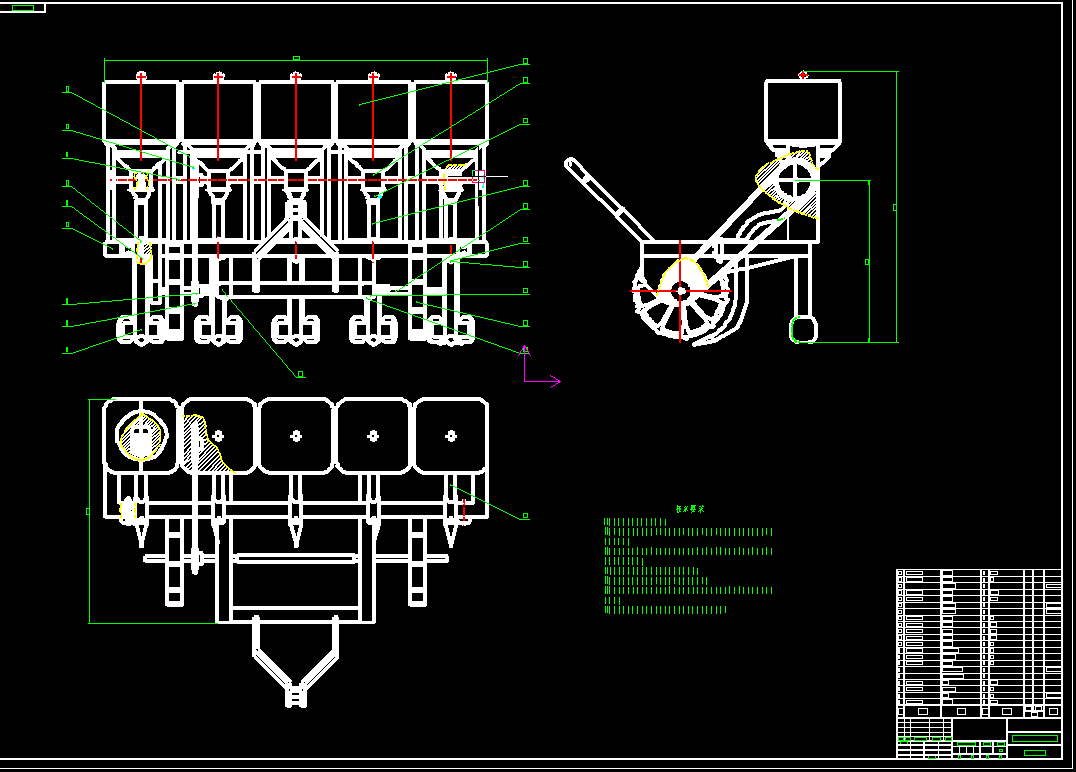Select the red horizontal shaft centerline in front view
The height and width of the screenshot is (772, 1076).
[x=295, y=180]
